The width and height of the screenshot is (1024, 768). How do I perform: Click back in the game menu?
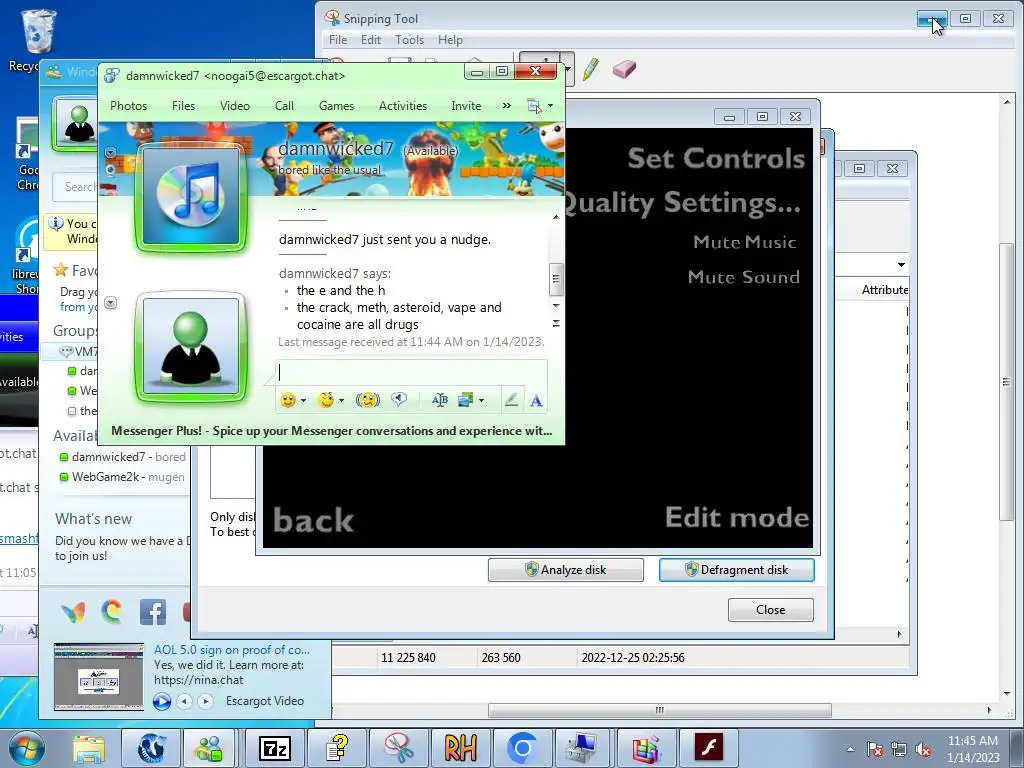coord(313,520)
